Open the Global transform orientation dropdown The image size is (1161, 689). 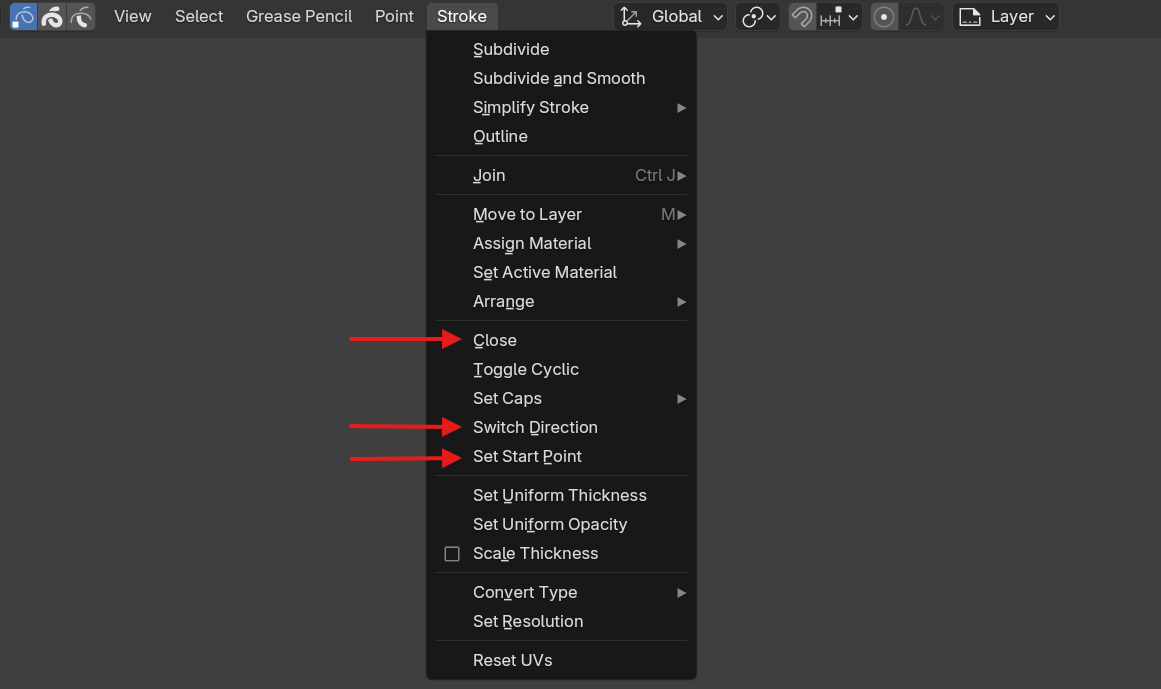[672, 17]
